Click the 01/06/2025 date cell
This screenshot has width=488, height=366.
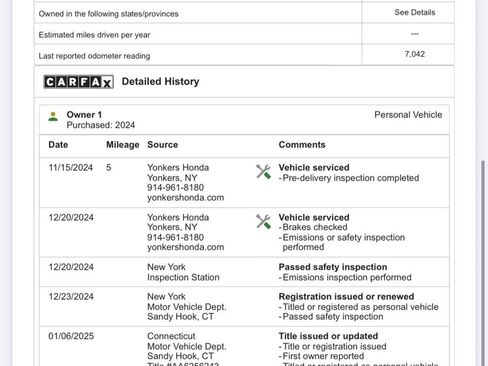[71, 336]
